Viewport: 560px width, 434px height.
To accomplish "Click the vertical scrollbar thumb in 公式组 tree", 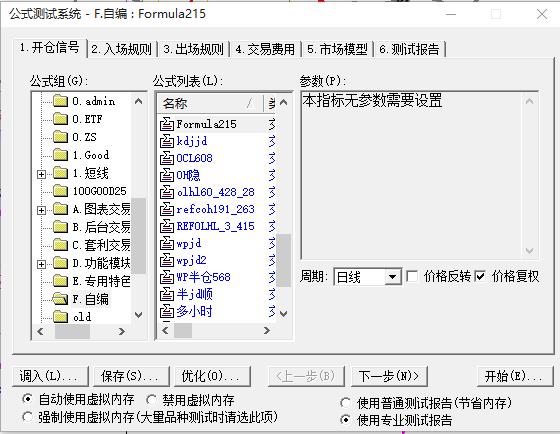I will pyautogui.click(x=139, y=236).
